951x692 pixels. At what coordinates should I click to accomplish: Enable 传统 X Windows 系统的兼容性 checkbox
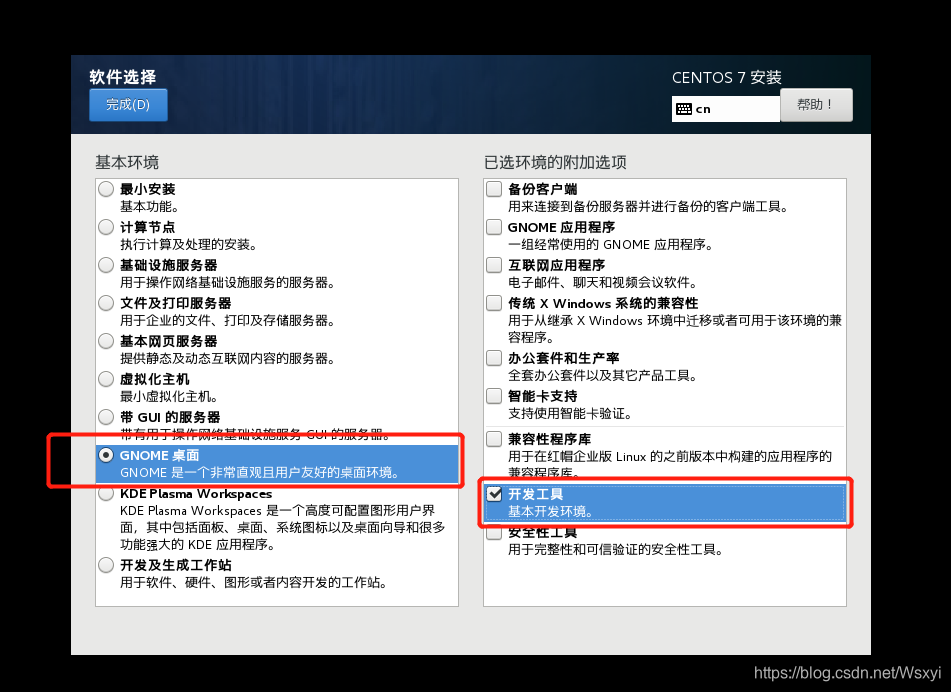pyautogui.click(x=494, y=303)
